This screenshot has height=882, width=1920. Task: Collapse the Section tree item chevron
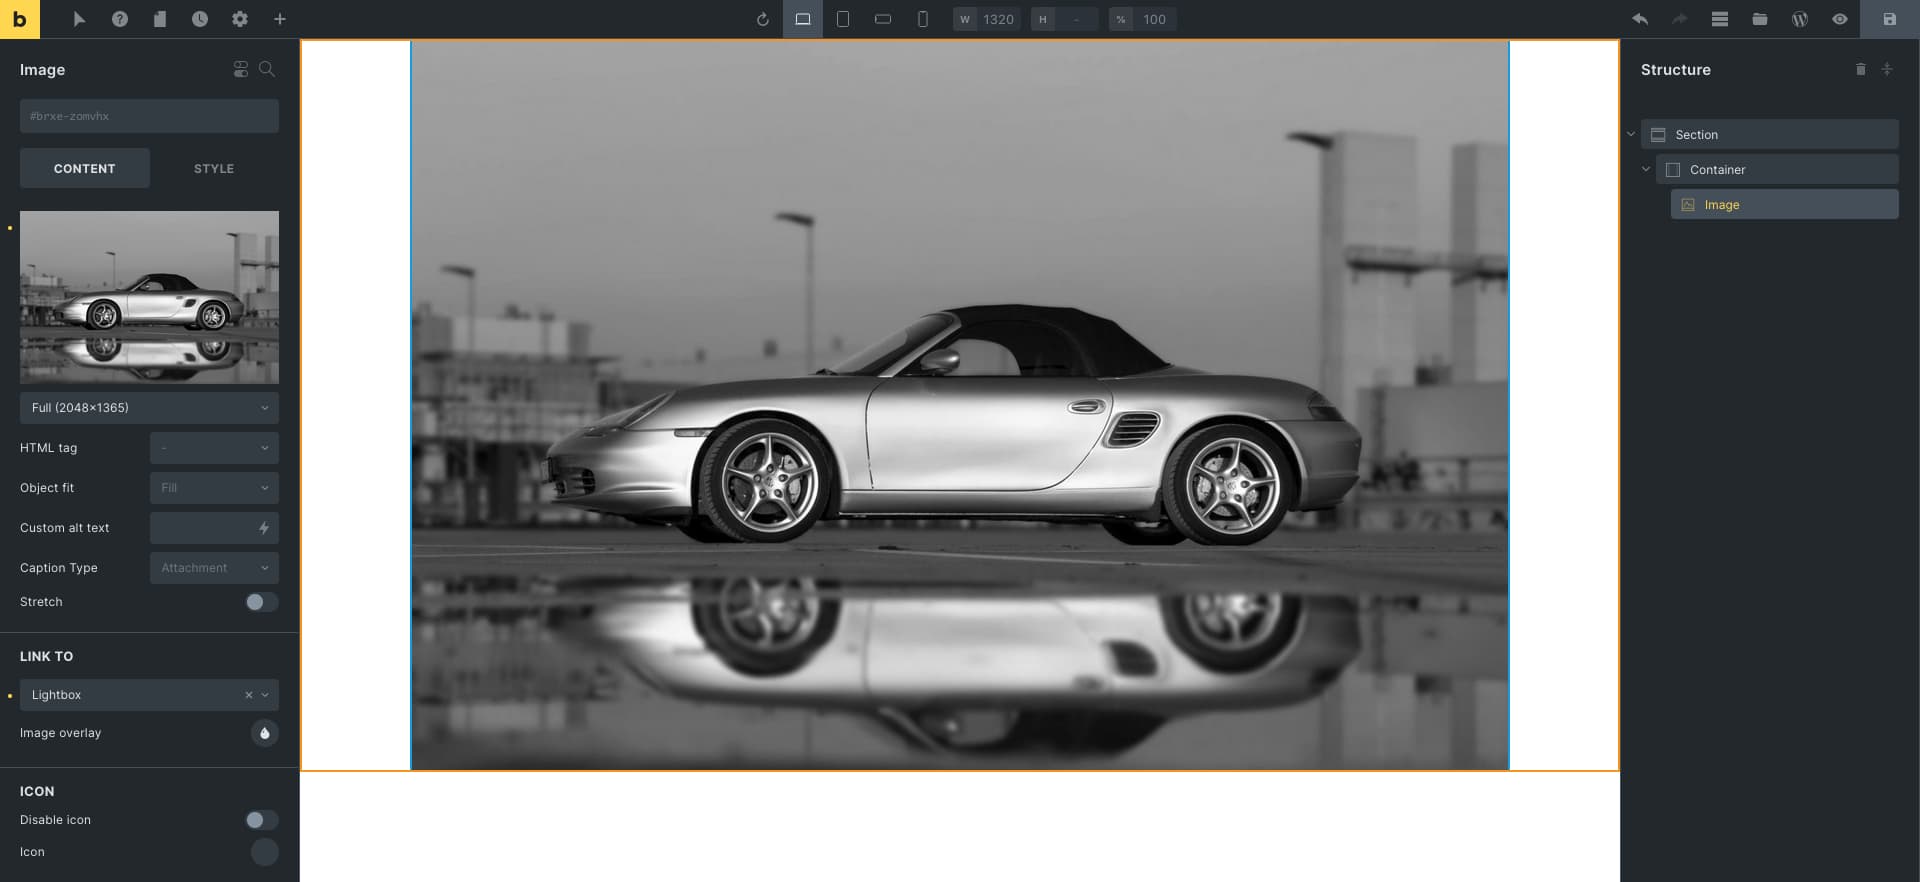(x=1631, y=134)
